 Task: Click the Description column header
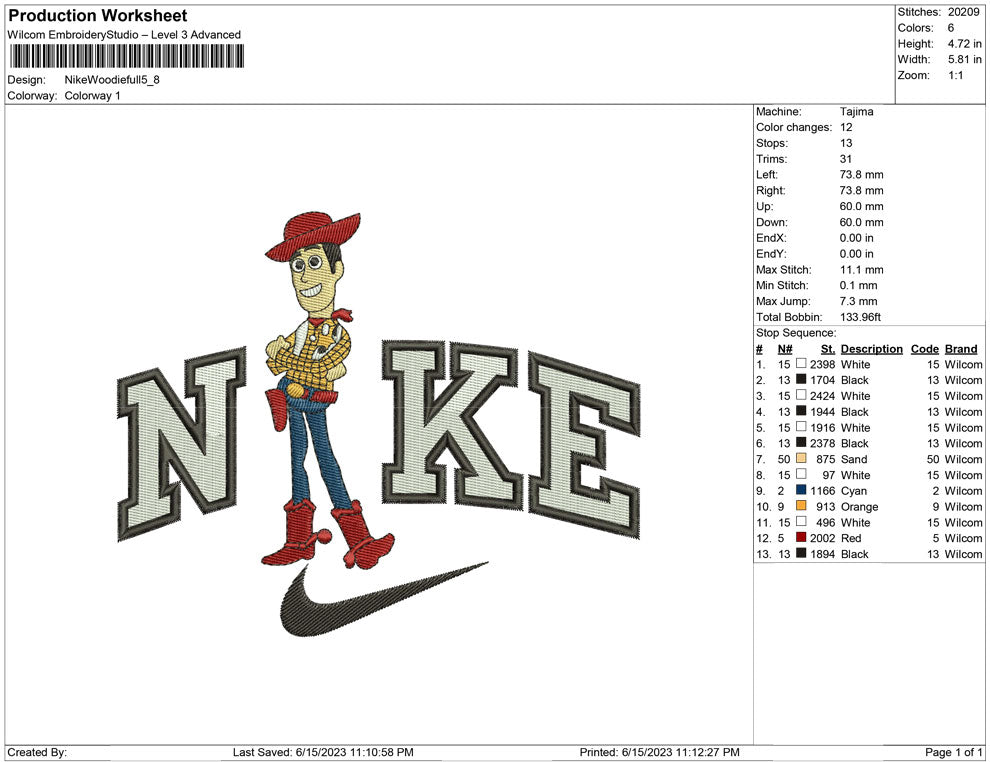pyautogui.click(x=871, y=348)
